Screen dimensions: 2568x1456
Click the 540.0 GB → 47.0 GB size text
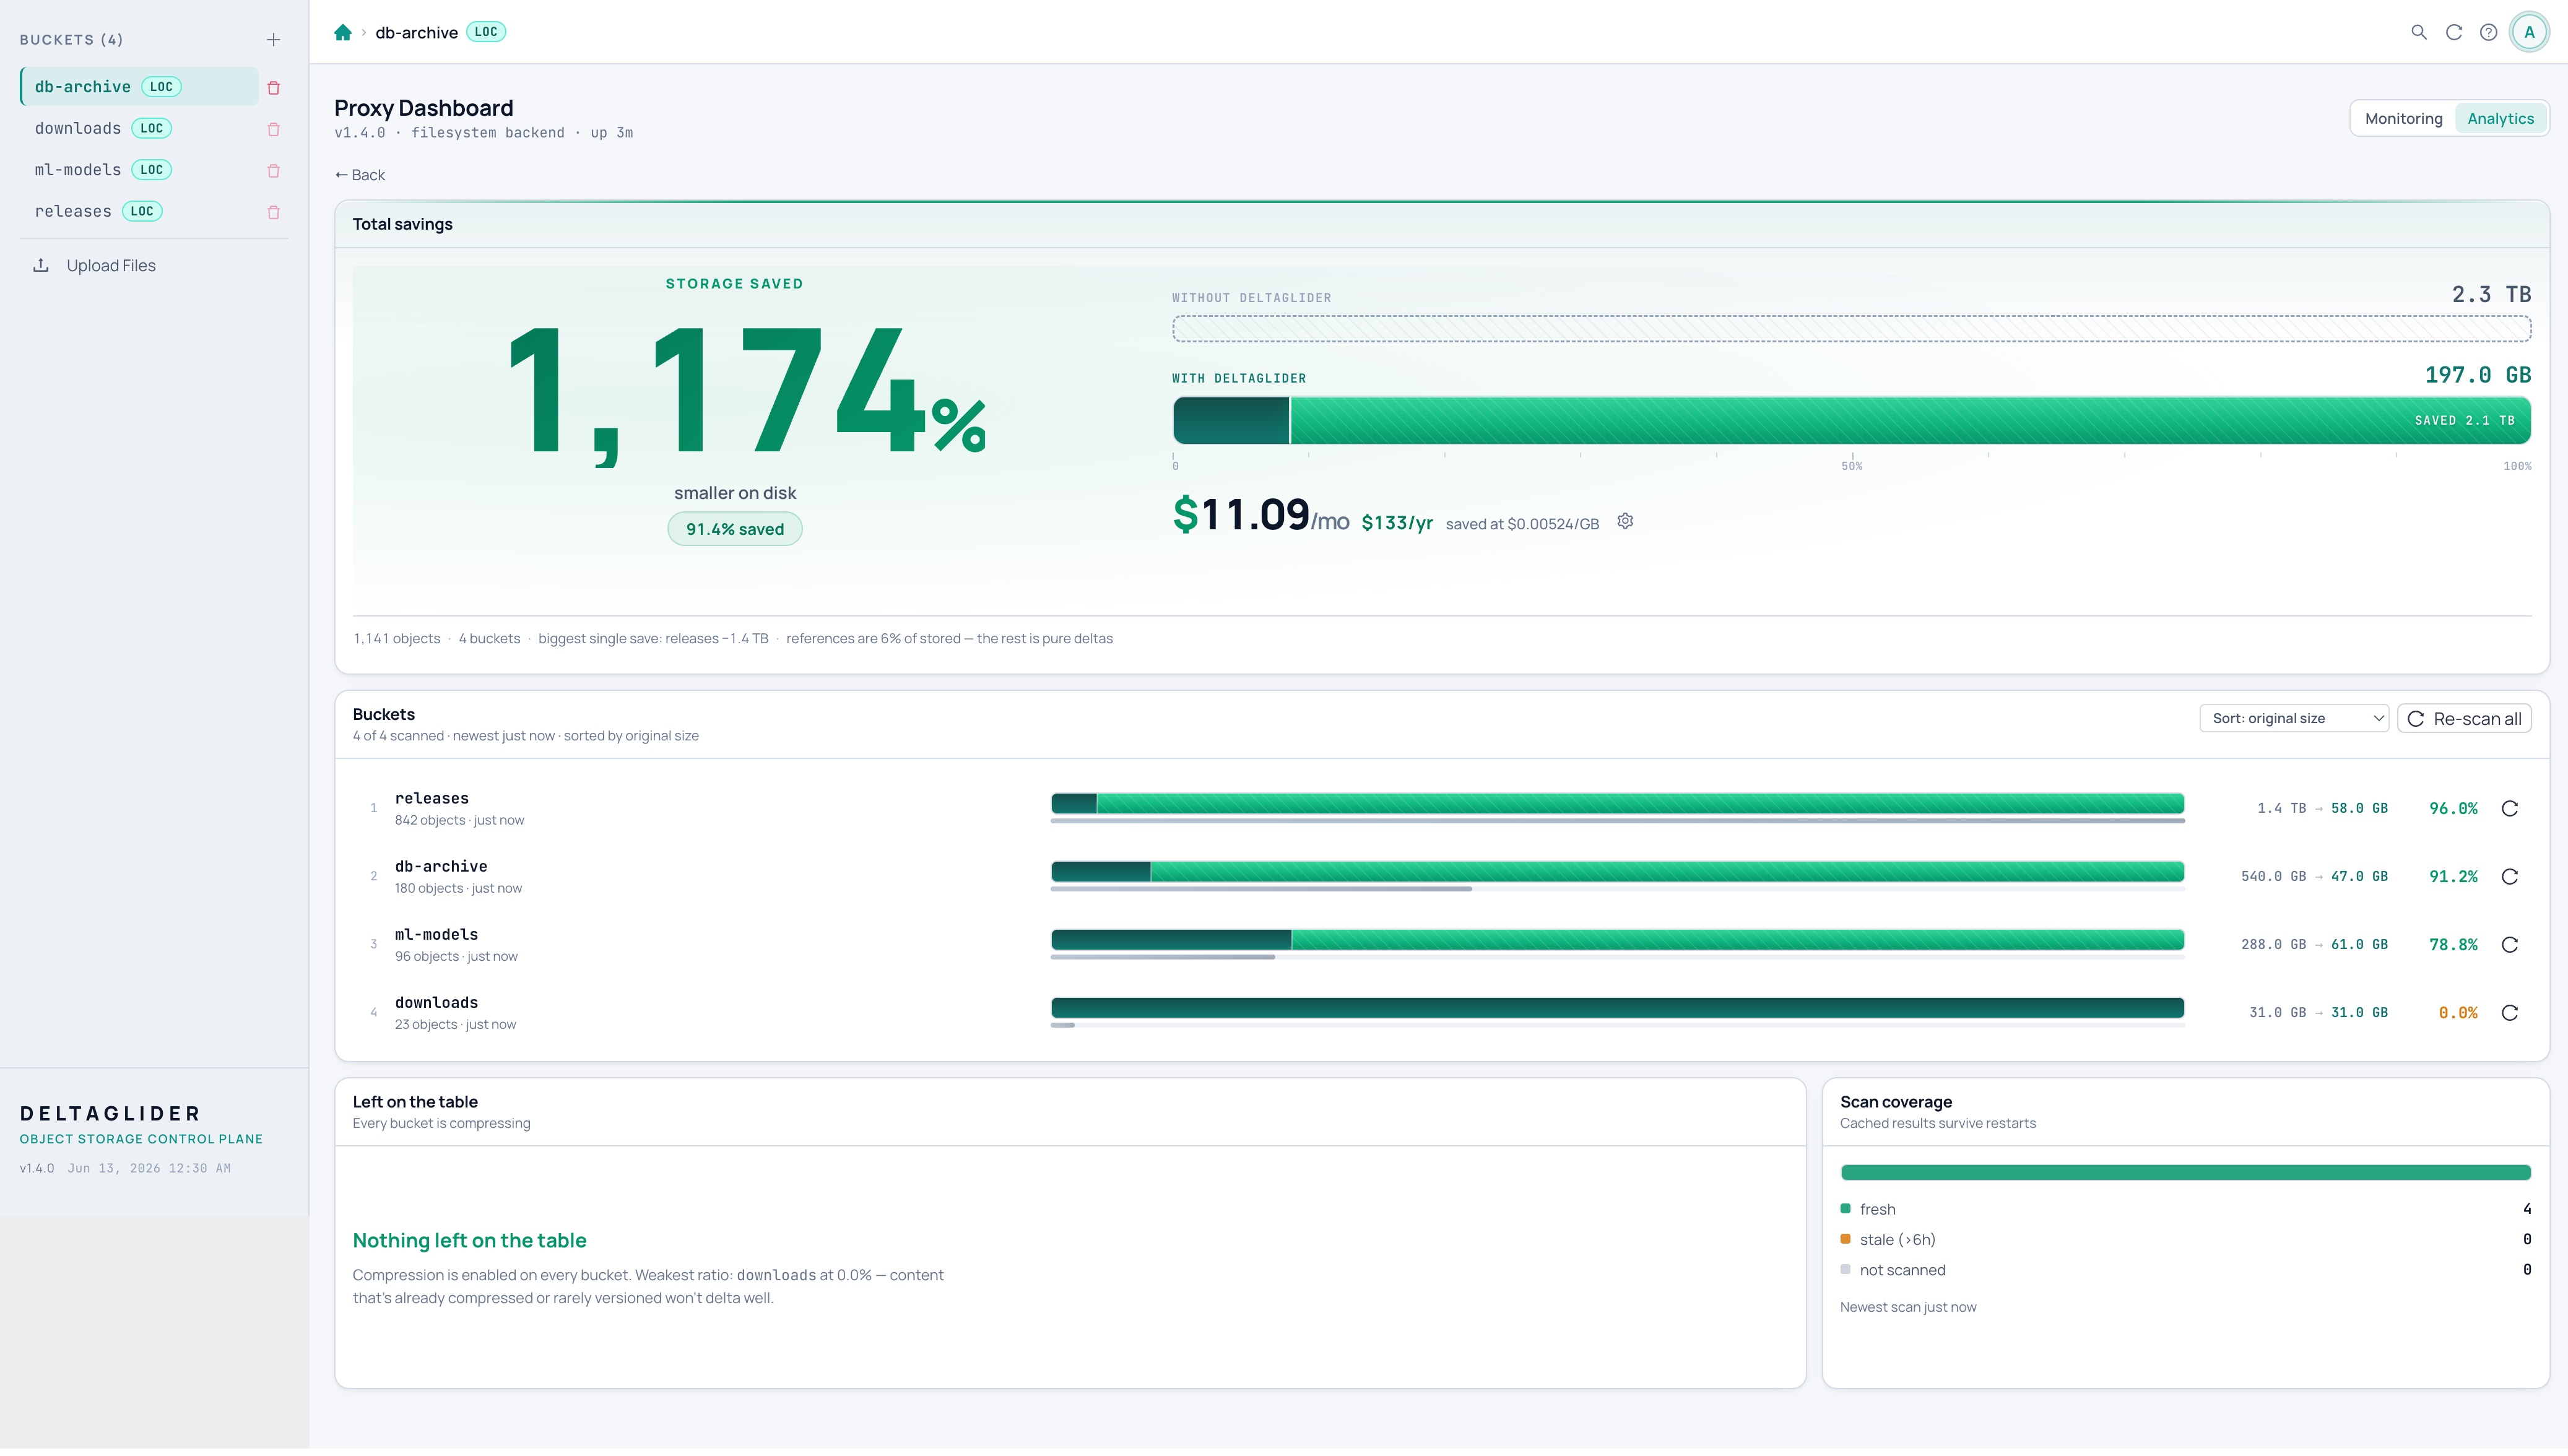coord(2314,877)
